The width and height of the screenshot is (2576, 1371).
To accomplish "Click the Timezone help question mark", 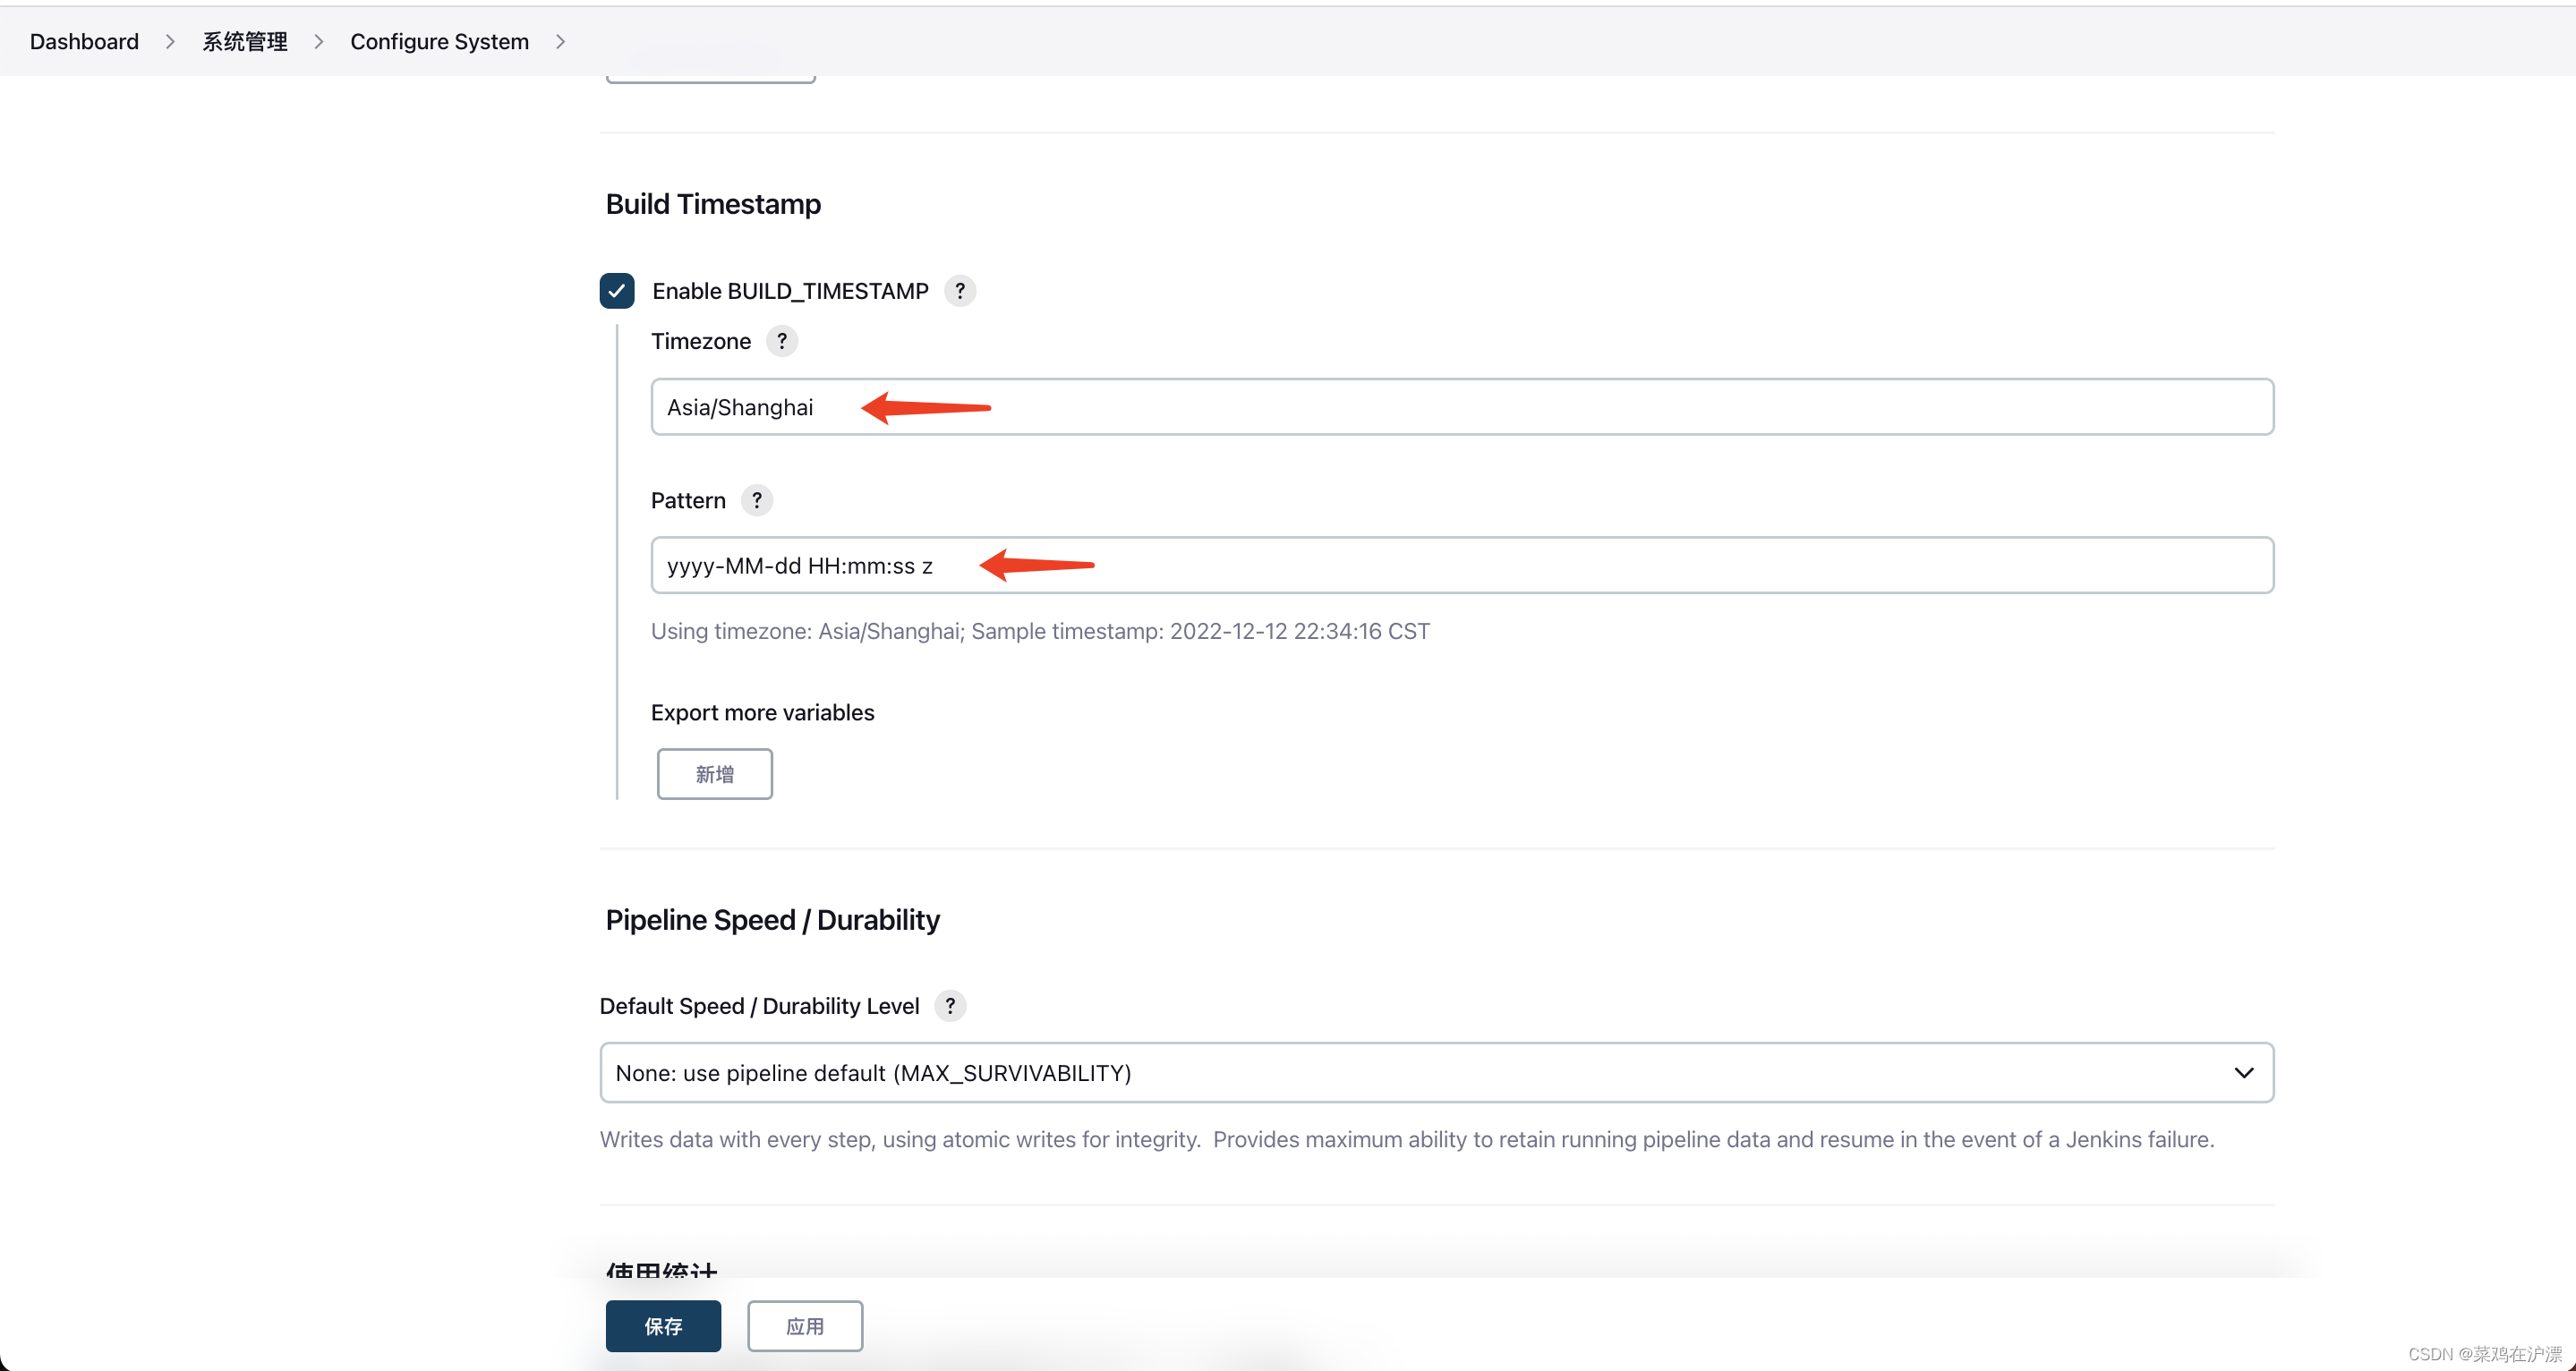I will pyautogui.click(x=782, y=341).
